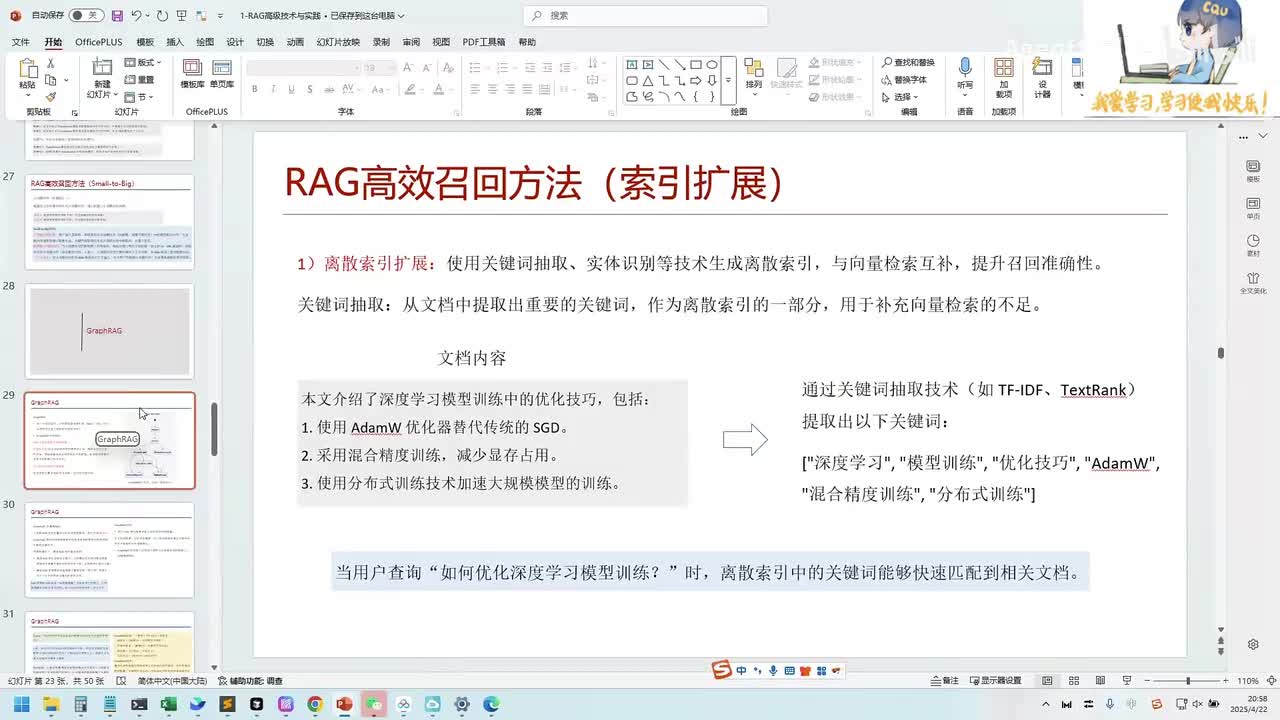This screenshot has width=1280, height=720.
Task: Click Display Settings (显示器设置) in status bar
Action: click(x=995, y=680)
